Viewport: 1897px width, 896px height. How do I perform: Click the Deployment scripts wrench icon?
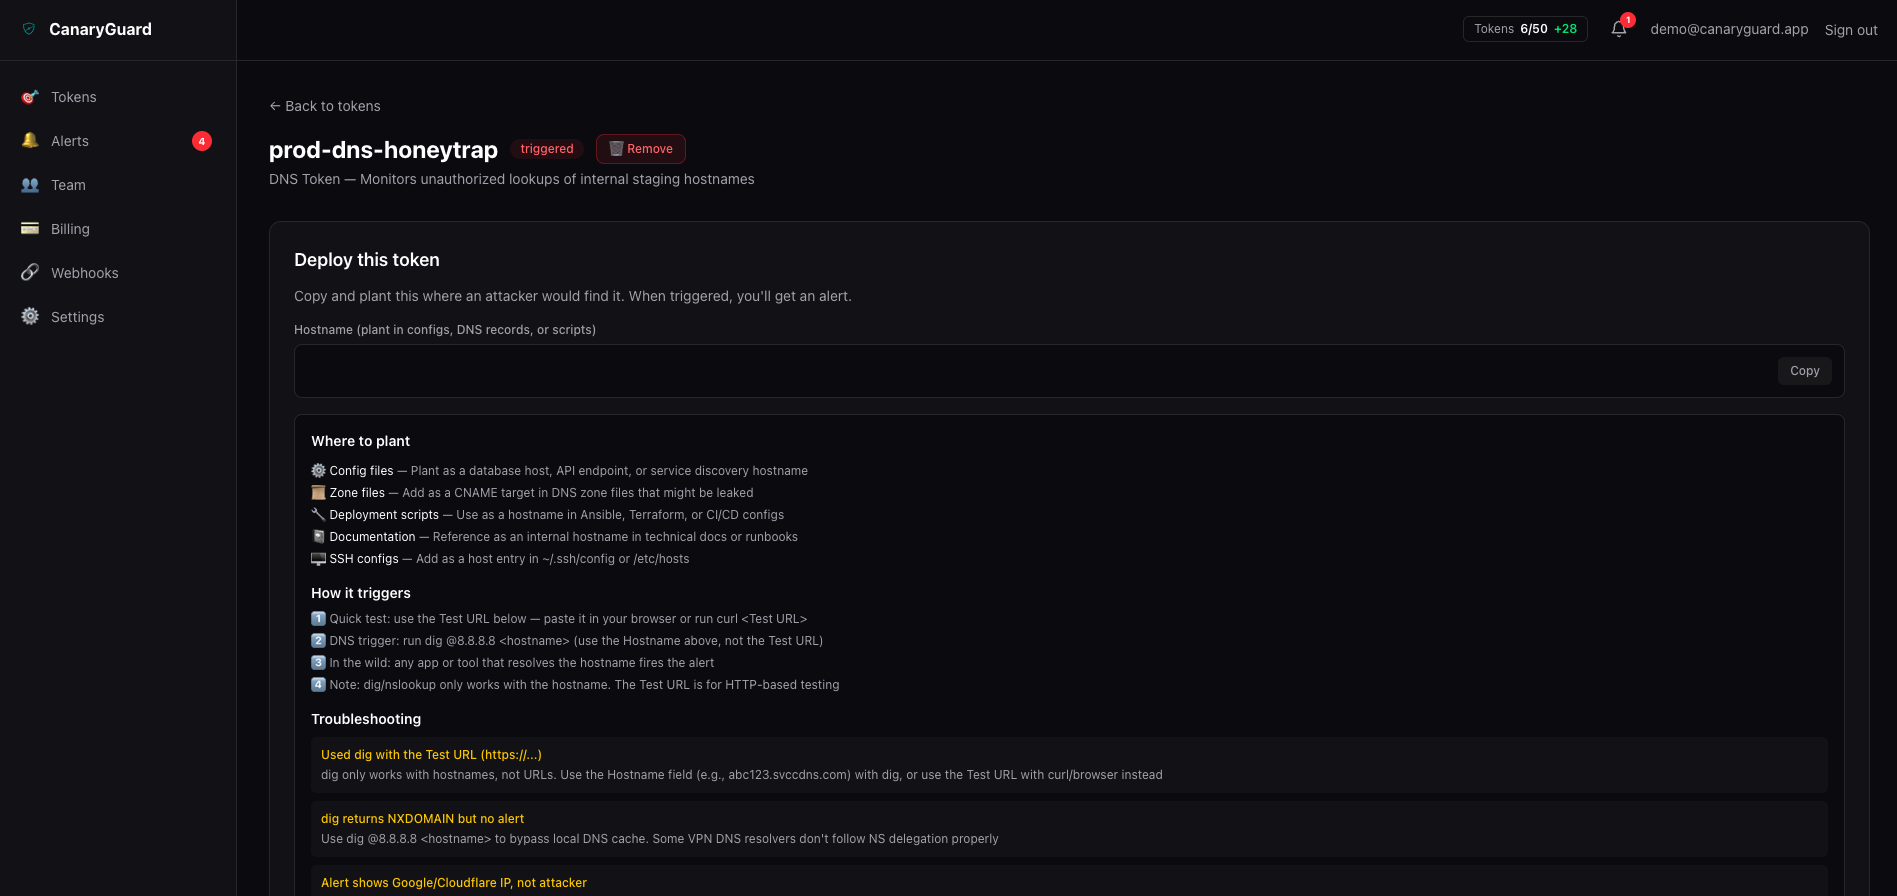(x=318, y=514)
